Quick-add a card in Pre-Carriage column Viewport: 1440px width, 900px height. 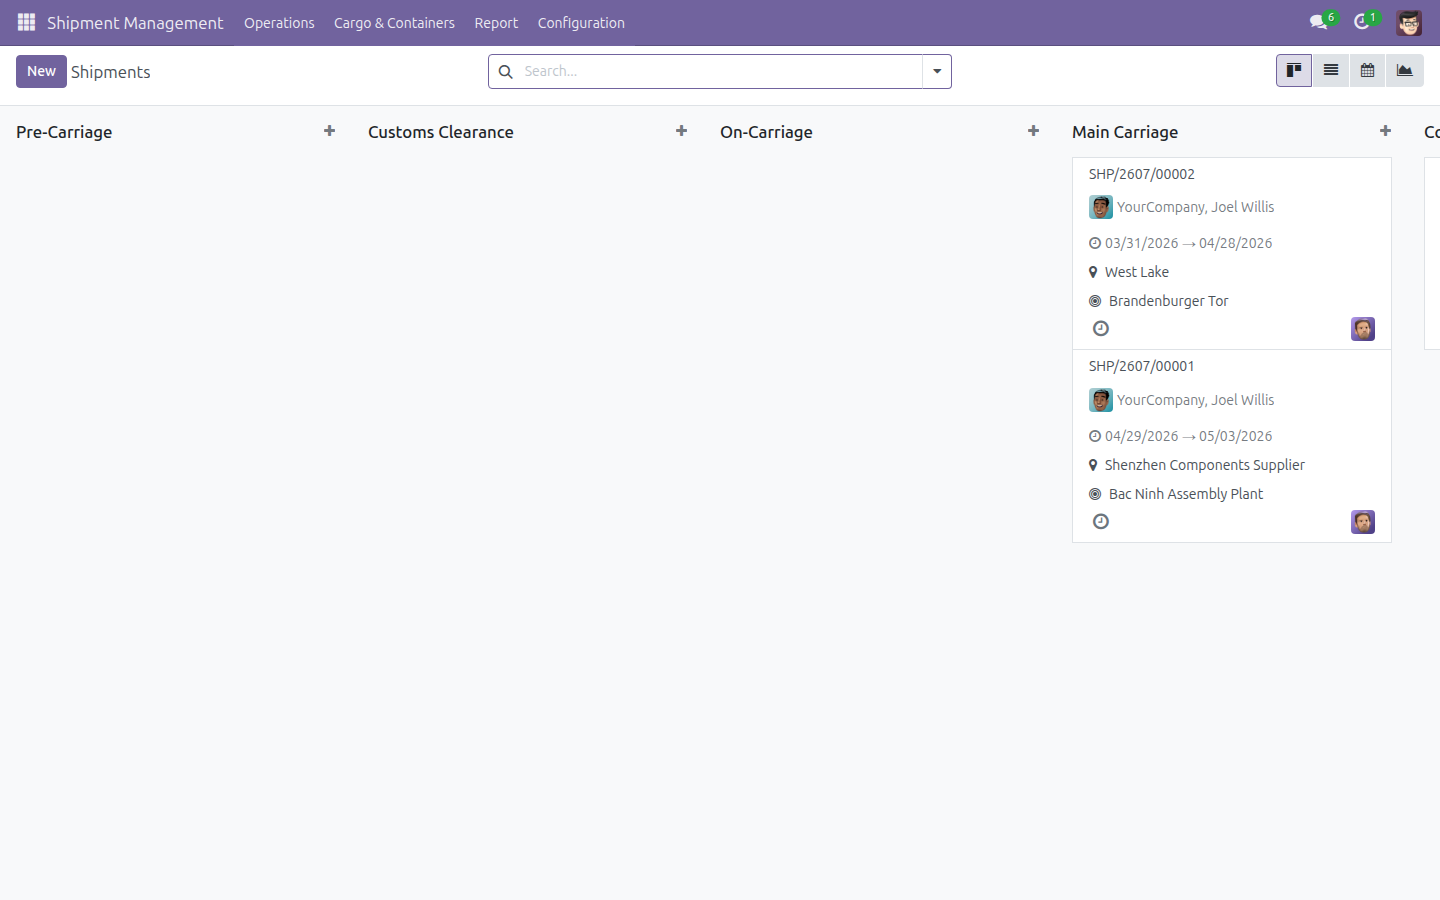(329, 131)
